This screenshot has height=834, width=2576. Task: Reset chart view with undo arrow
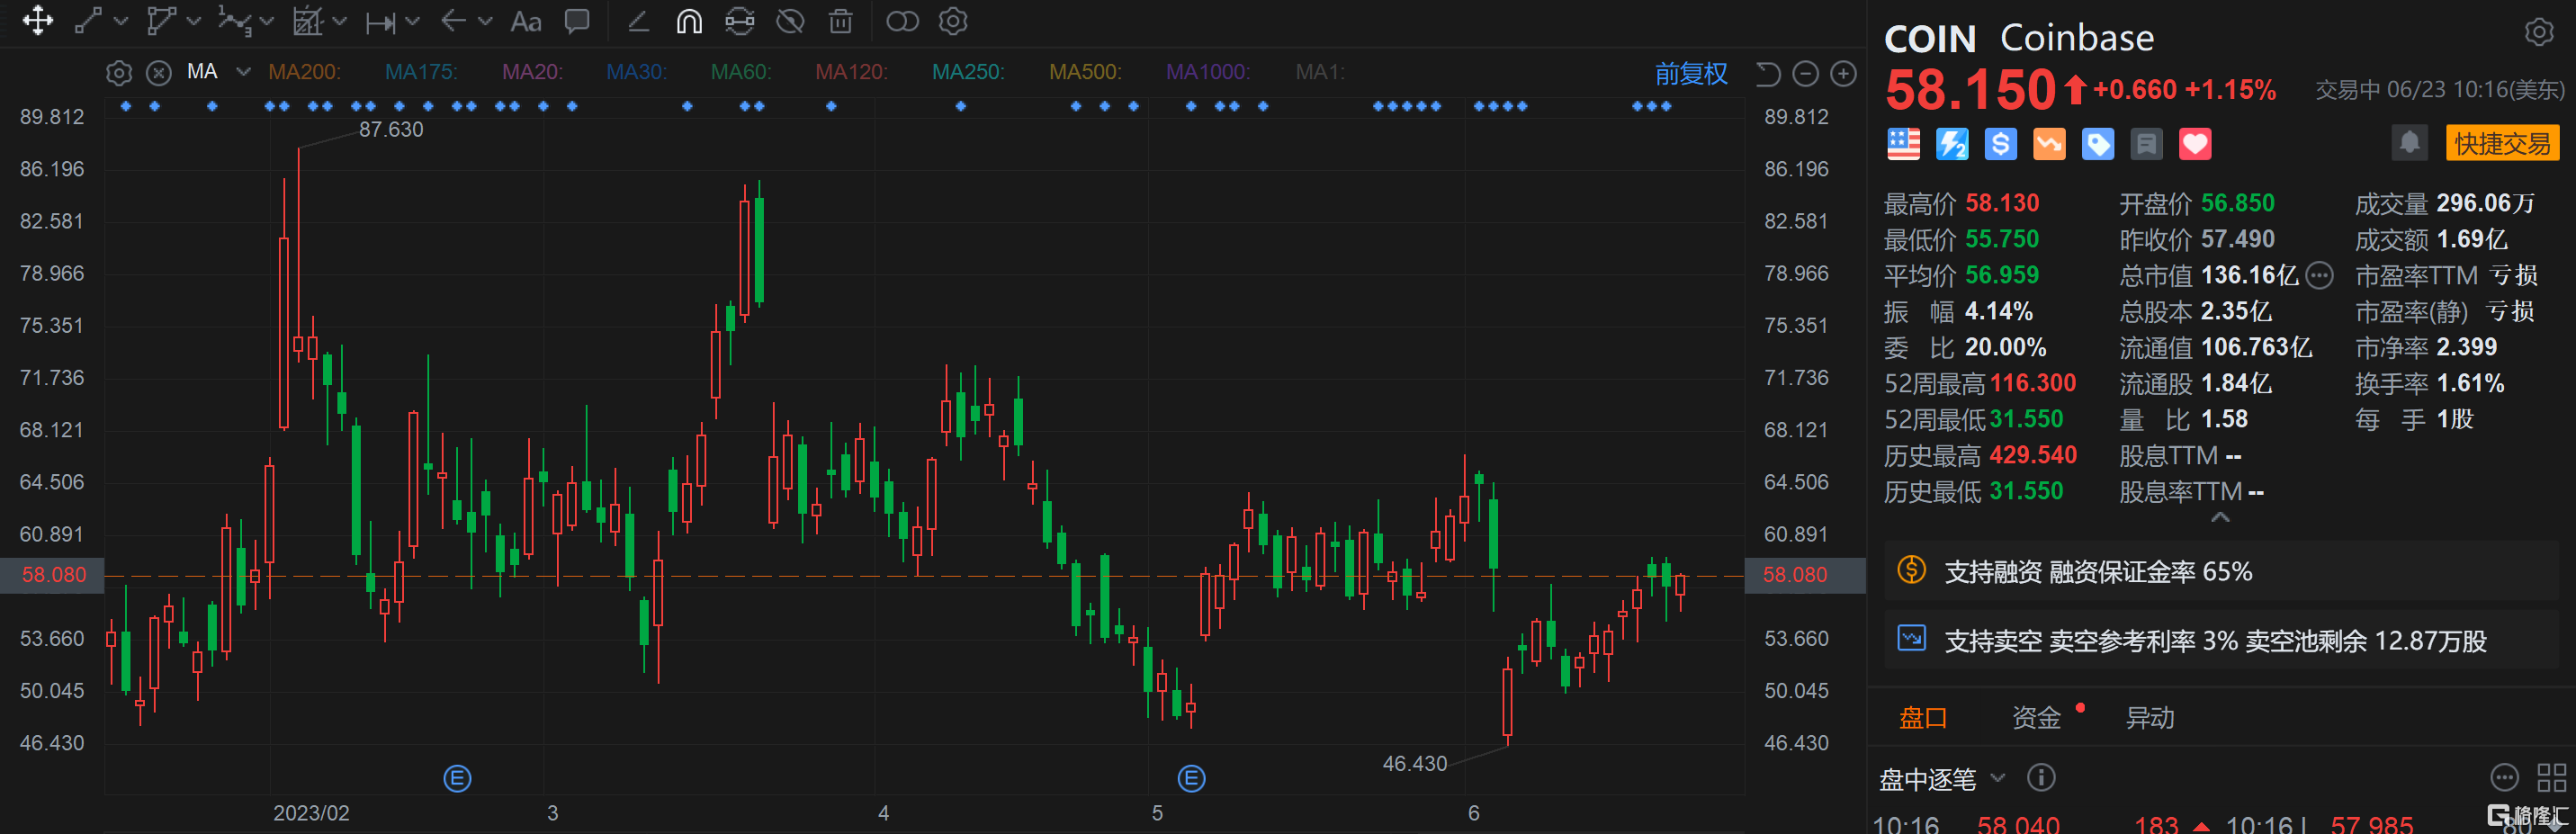pos(1767,74)
